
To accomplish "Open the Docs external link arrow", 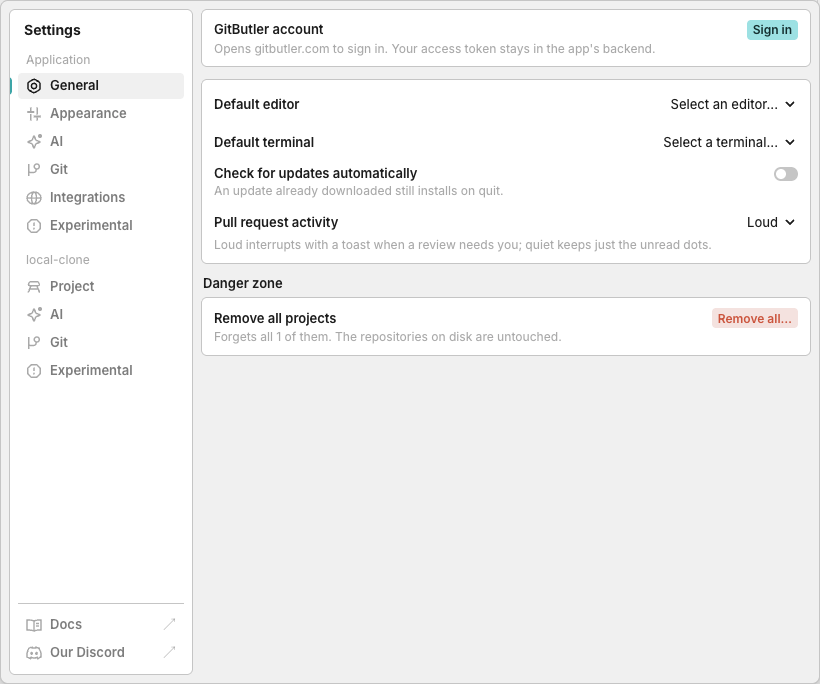I will pyautogui.click(x=169, y=624).
